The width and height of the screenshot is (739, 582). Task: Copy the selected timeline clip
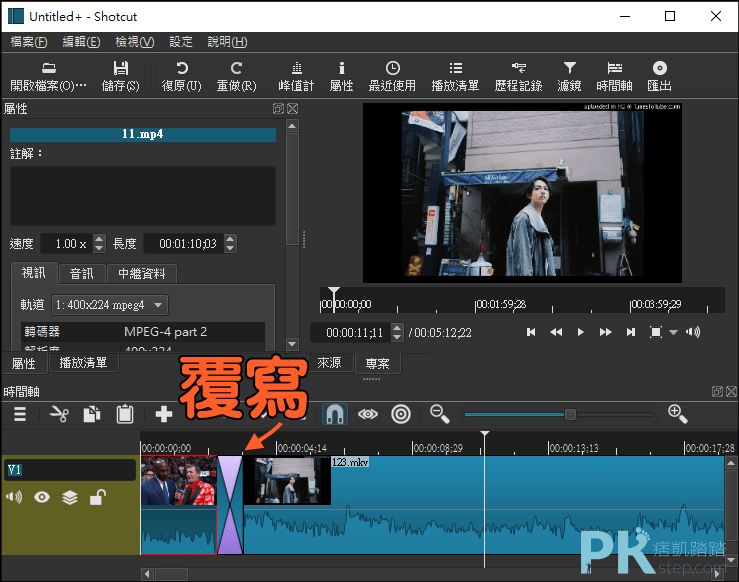tap(92, 414)
